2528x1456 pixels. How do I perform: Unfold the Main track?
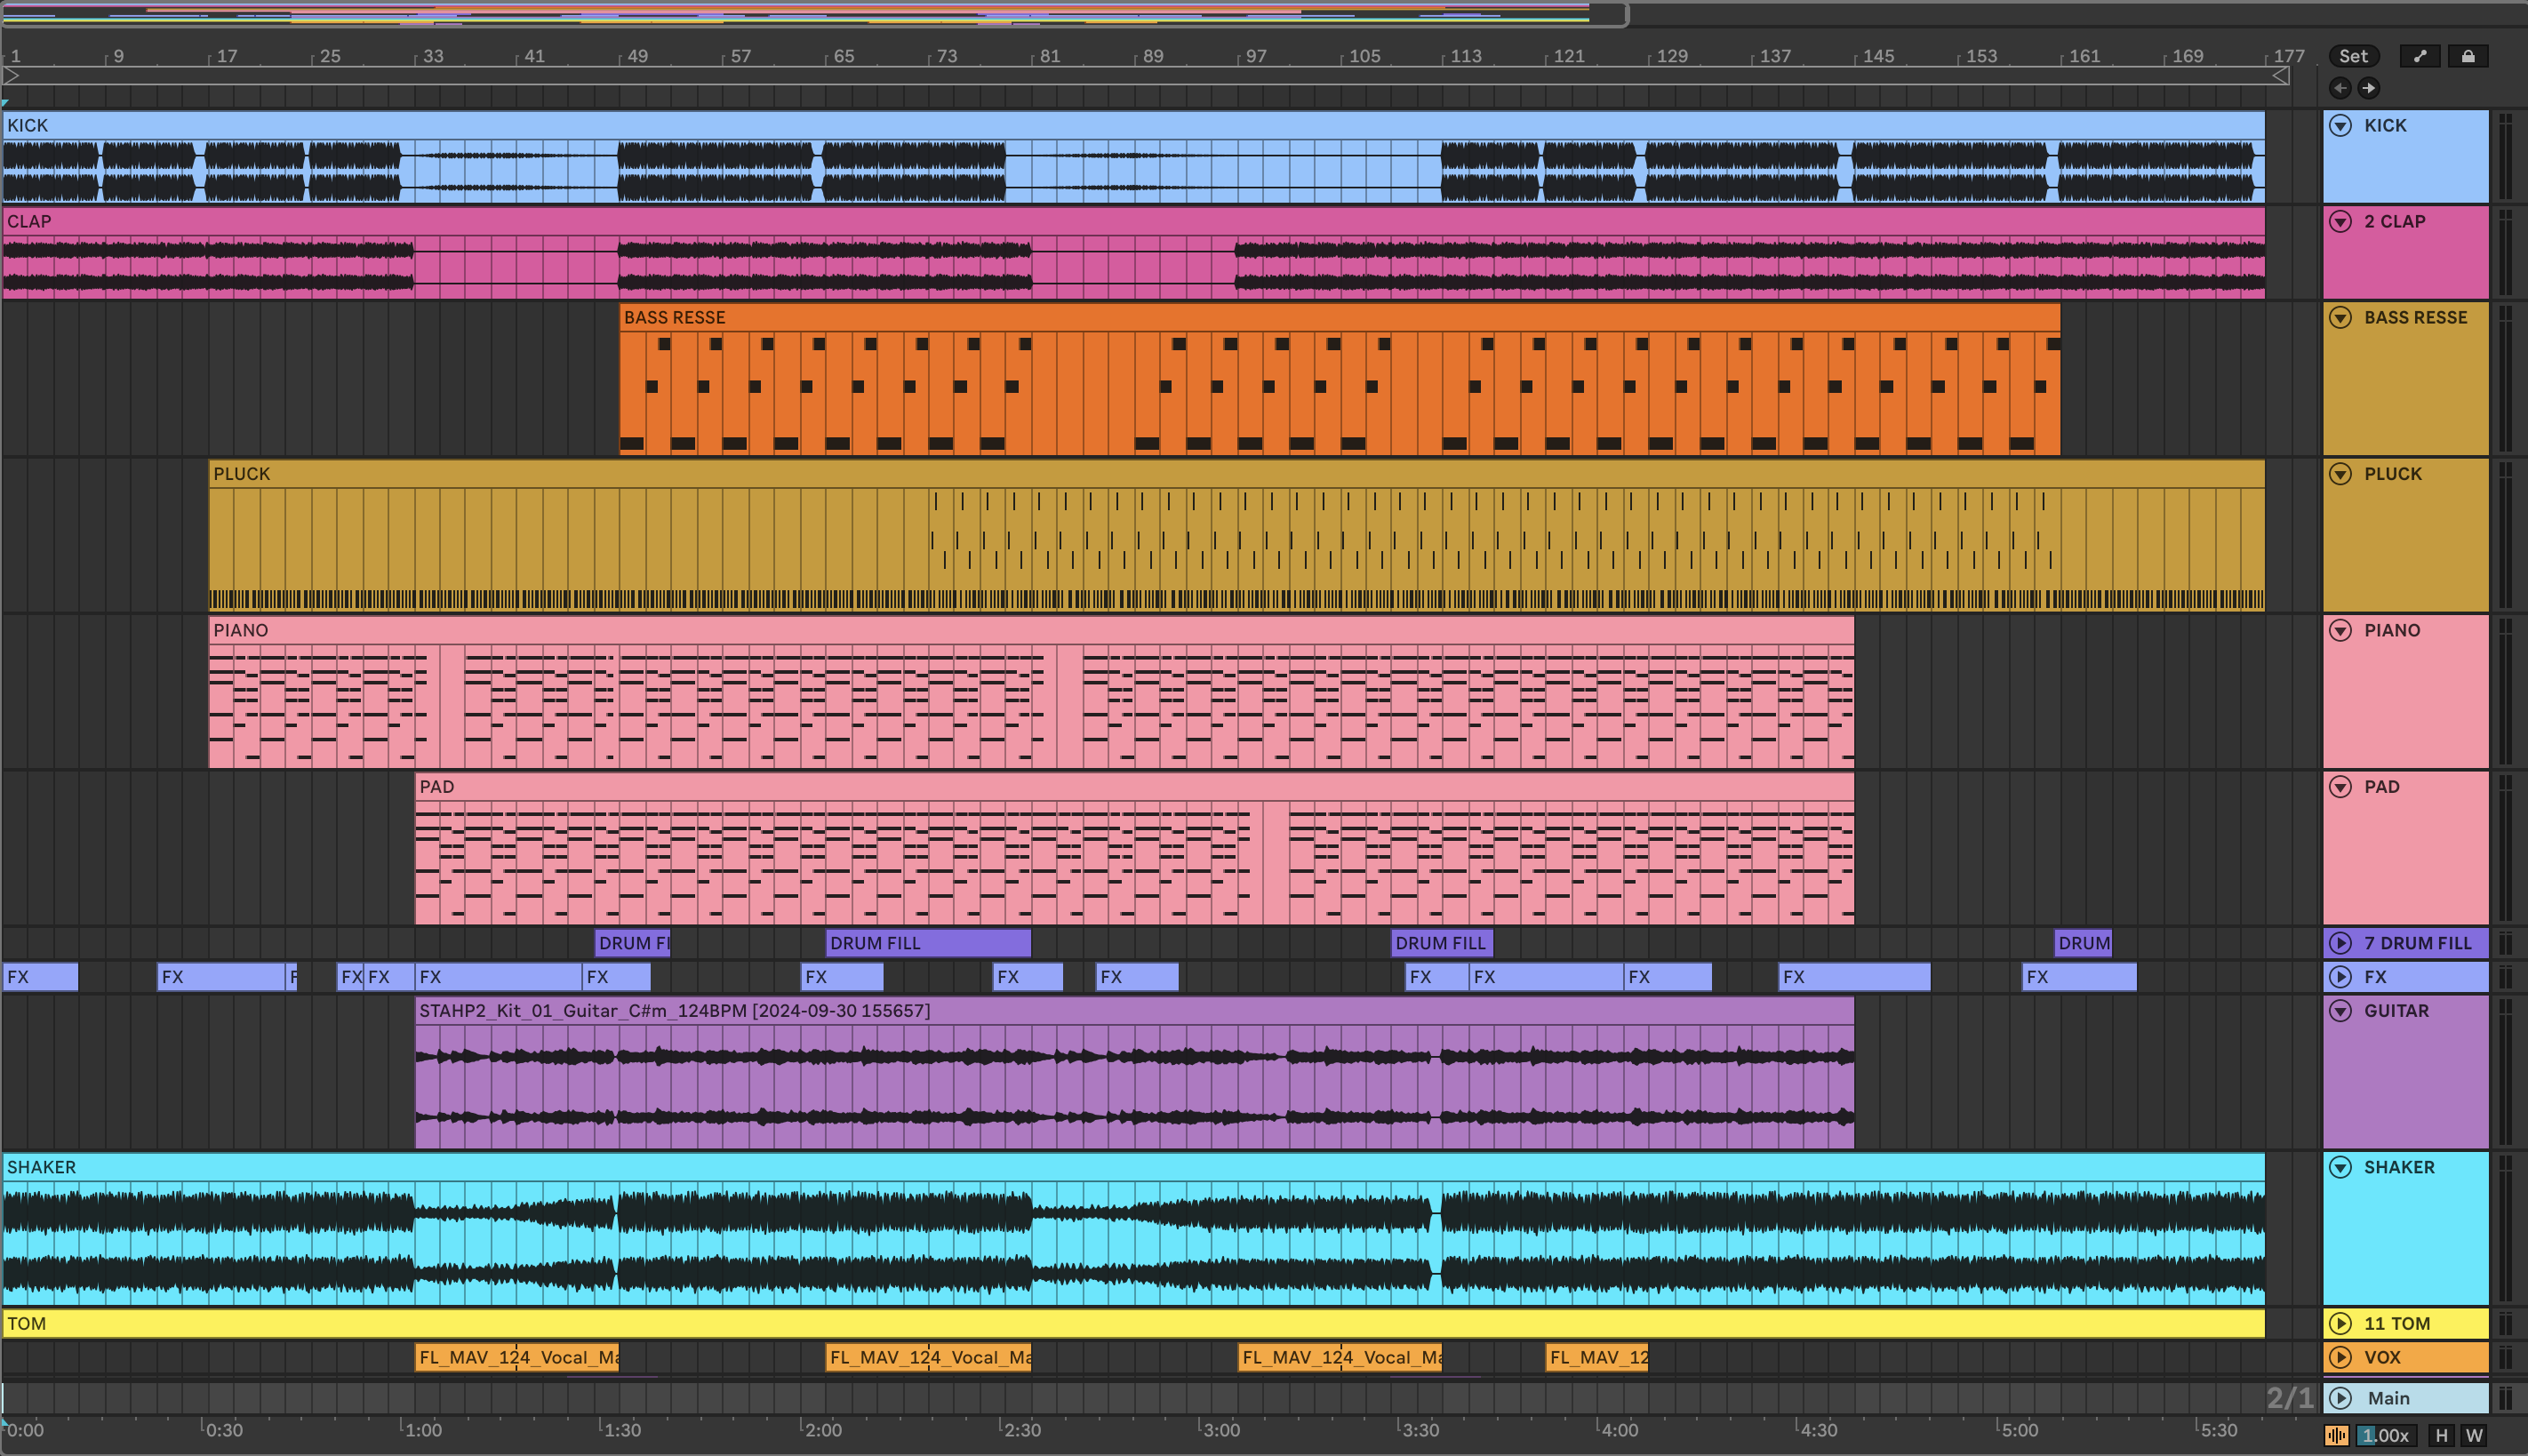click(x=2340, y=1398)
